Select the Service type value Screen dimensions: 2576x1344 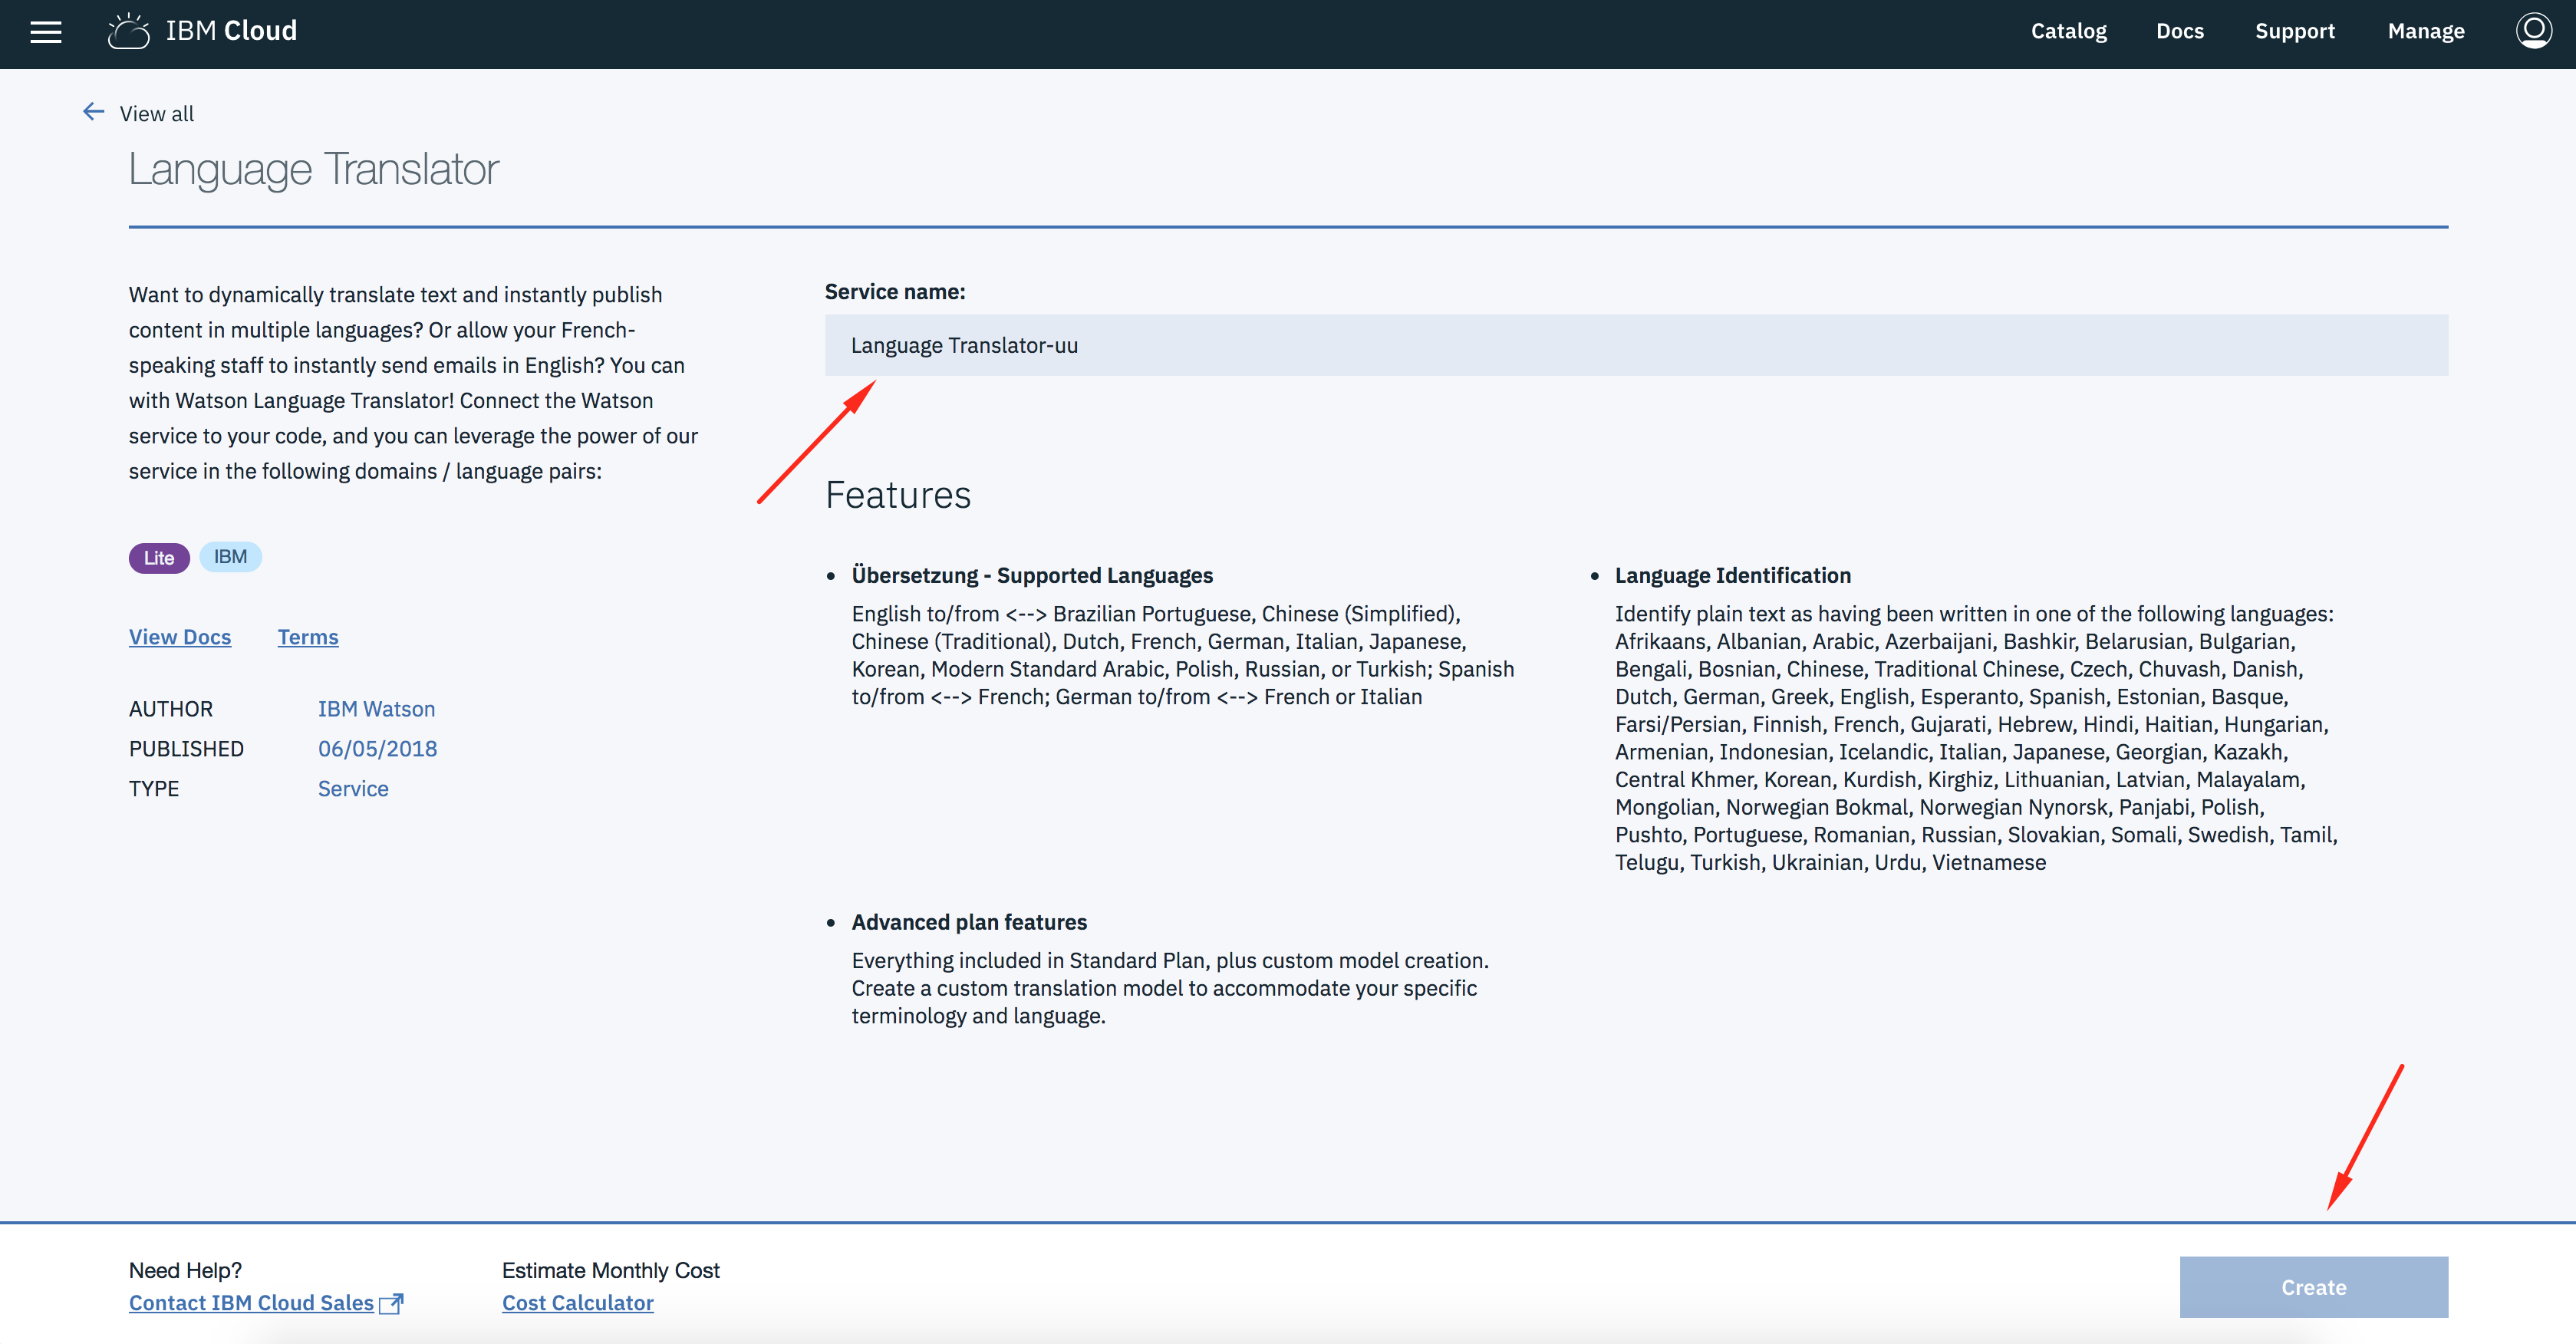click(x=353, y=789)
